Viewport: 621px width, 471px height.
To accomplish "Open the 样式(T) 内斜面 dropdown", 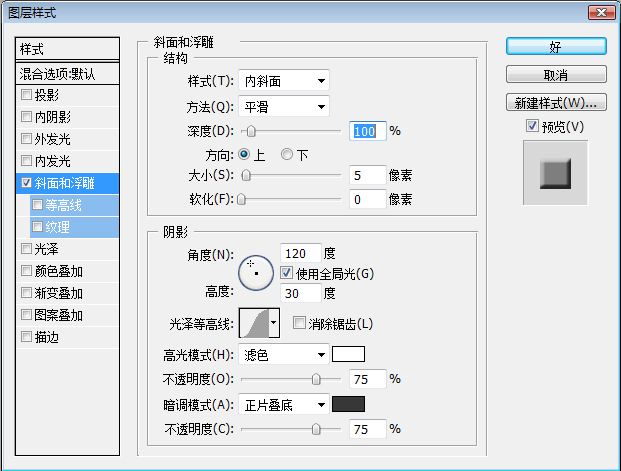I will pyautogui.click(x=284, y=81).
